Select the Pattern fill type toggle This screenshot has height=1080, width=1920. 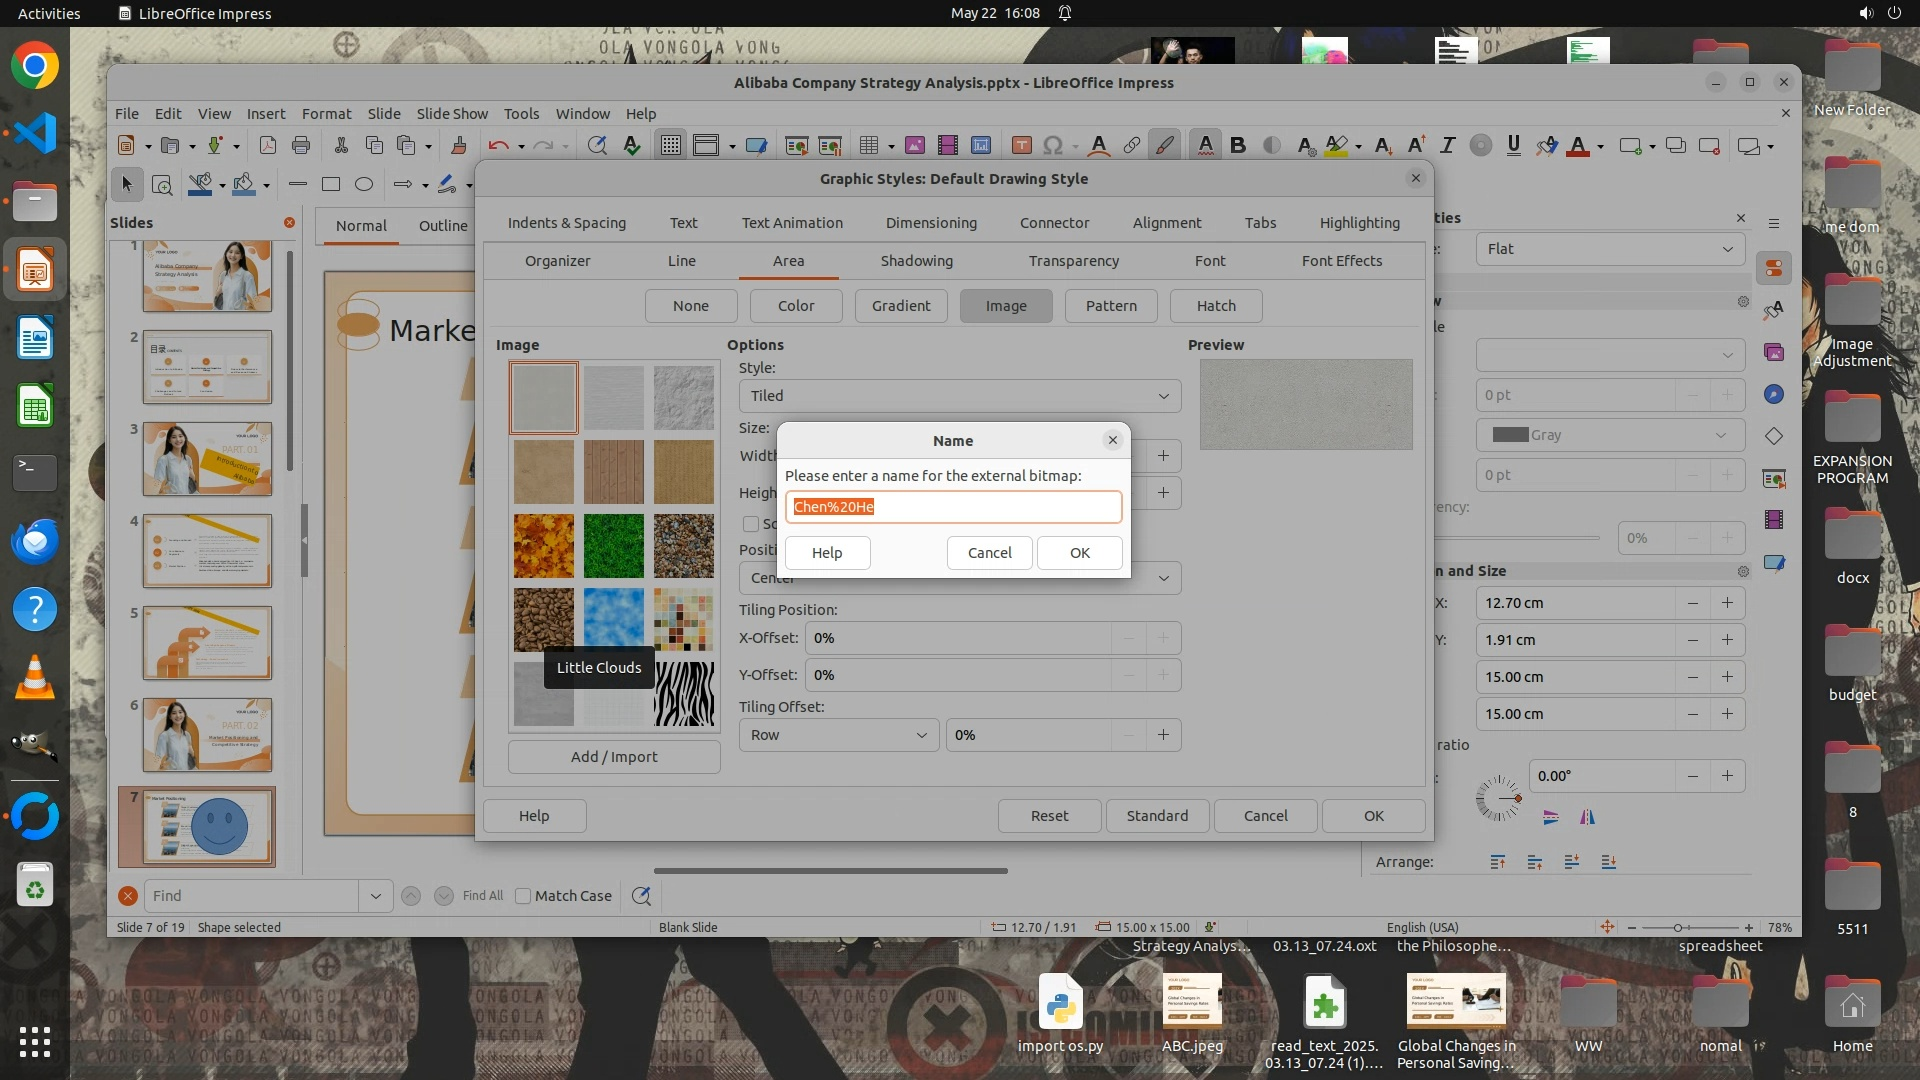pyautogui.click(x=1111, y=306)
